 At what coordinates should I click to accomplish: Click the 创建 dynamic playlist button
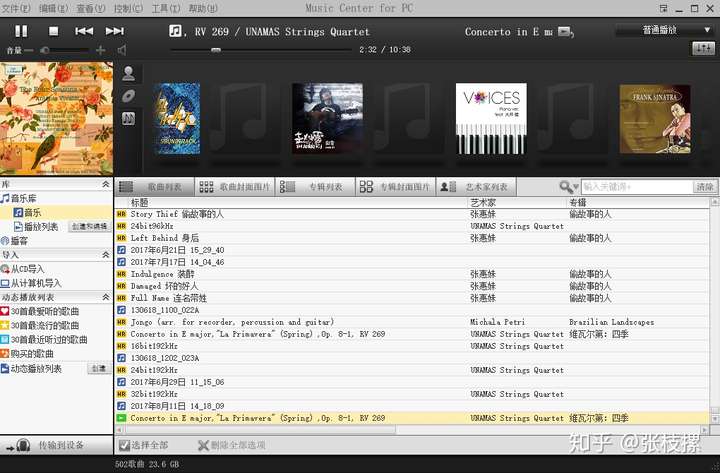(x=99, y=368)
